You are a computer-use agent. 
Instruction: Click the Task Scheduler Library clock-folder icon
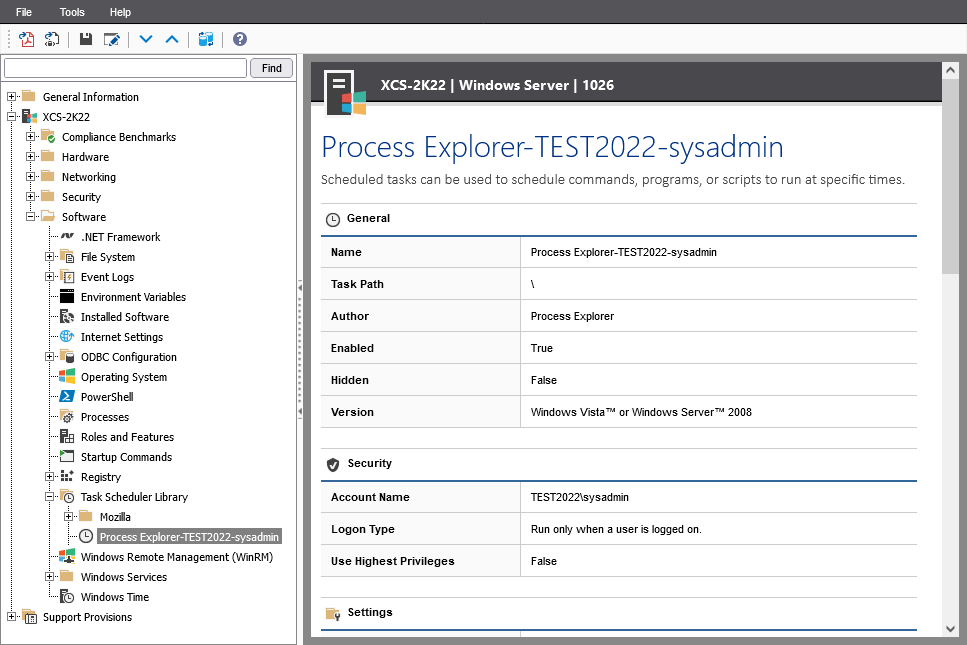67,497
